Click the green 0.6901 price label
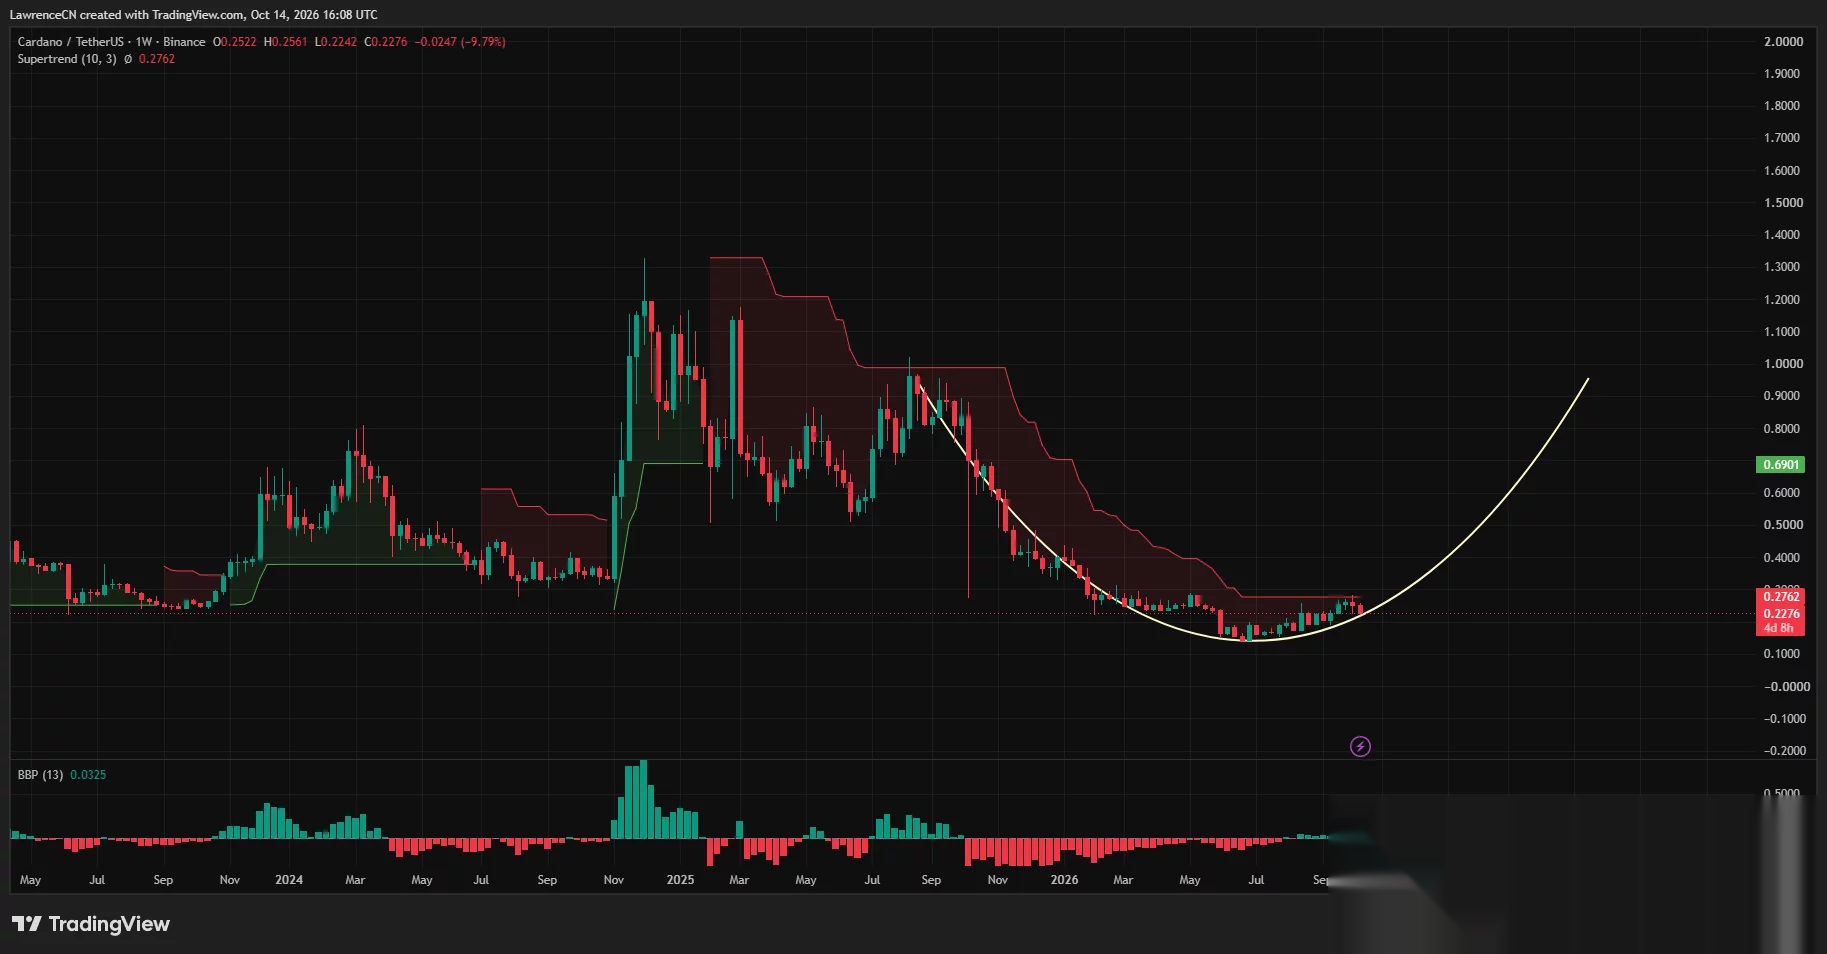Screen dimensions: 1827x954 (x=1781, y=465)
